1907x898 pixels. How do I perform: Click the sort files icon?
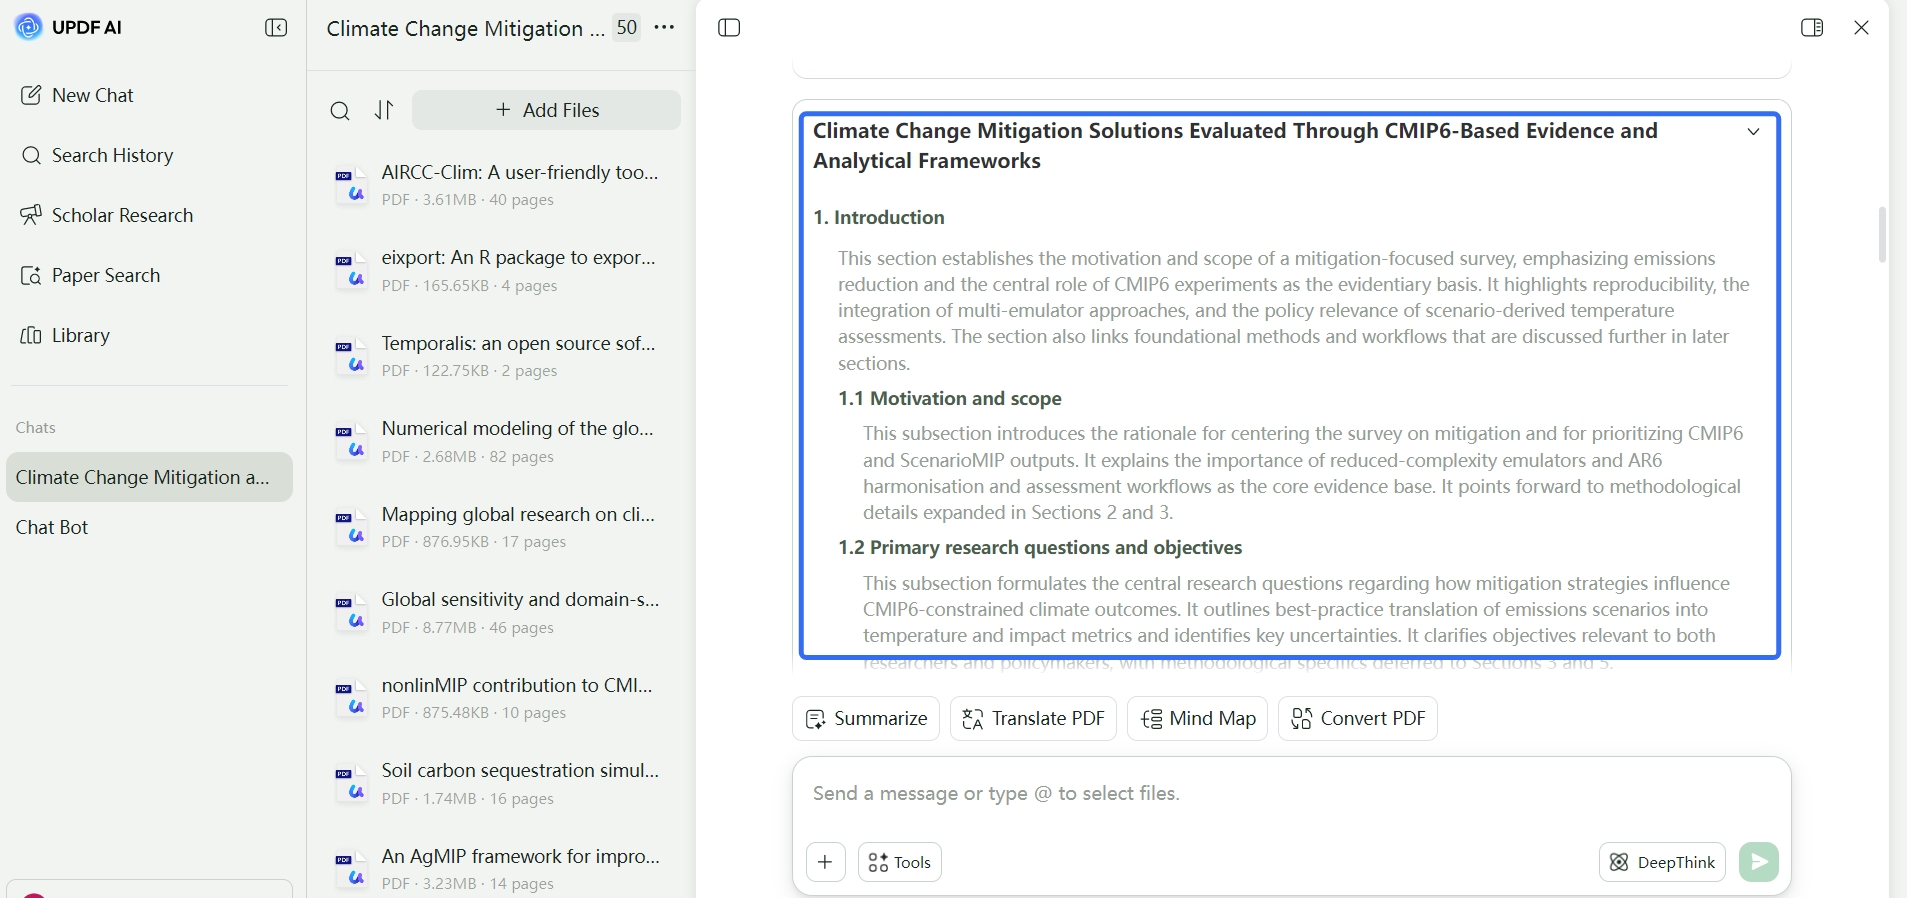(384, 110)
